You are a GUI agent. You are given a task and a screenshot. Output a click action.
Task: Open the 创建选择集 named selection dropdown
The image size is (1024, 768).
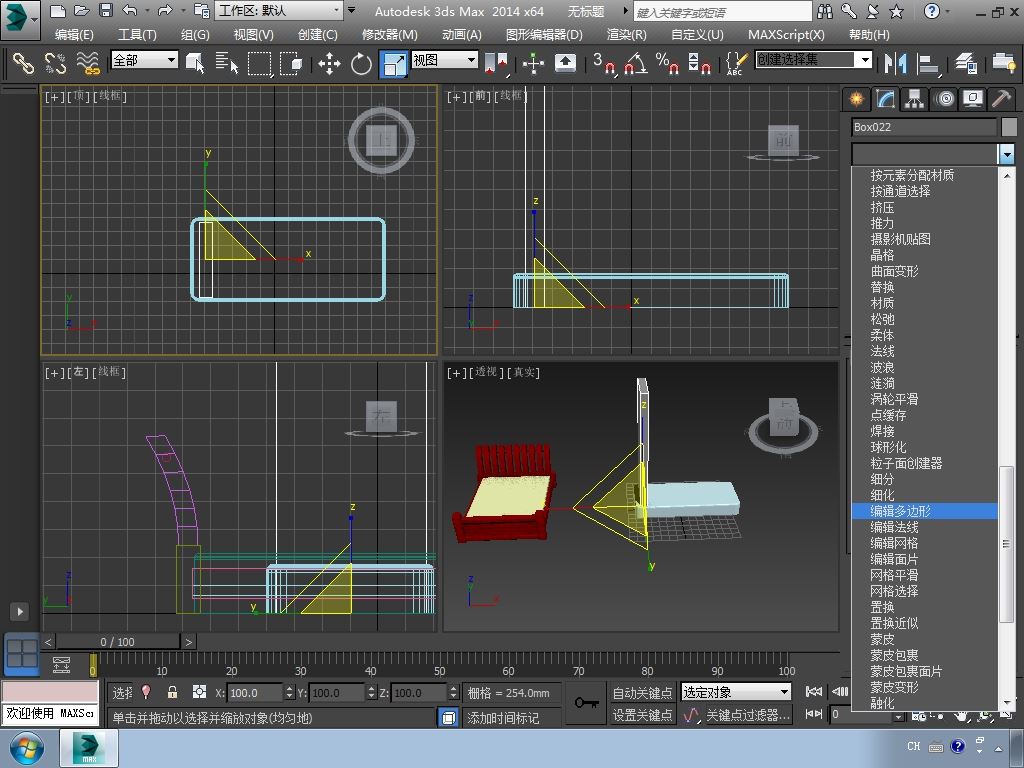tap(813, 60)
